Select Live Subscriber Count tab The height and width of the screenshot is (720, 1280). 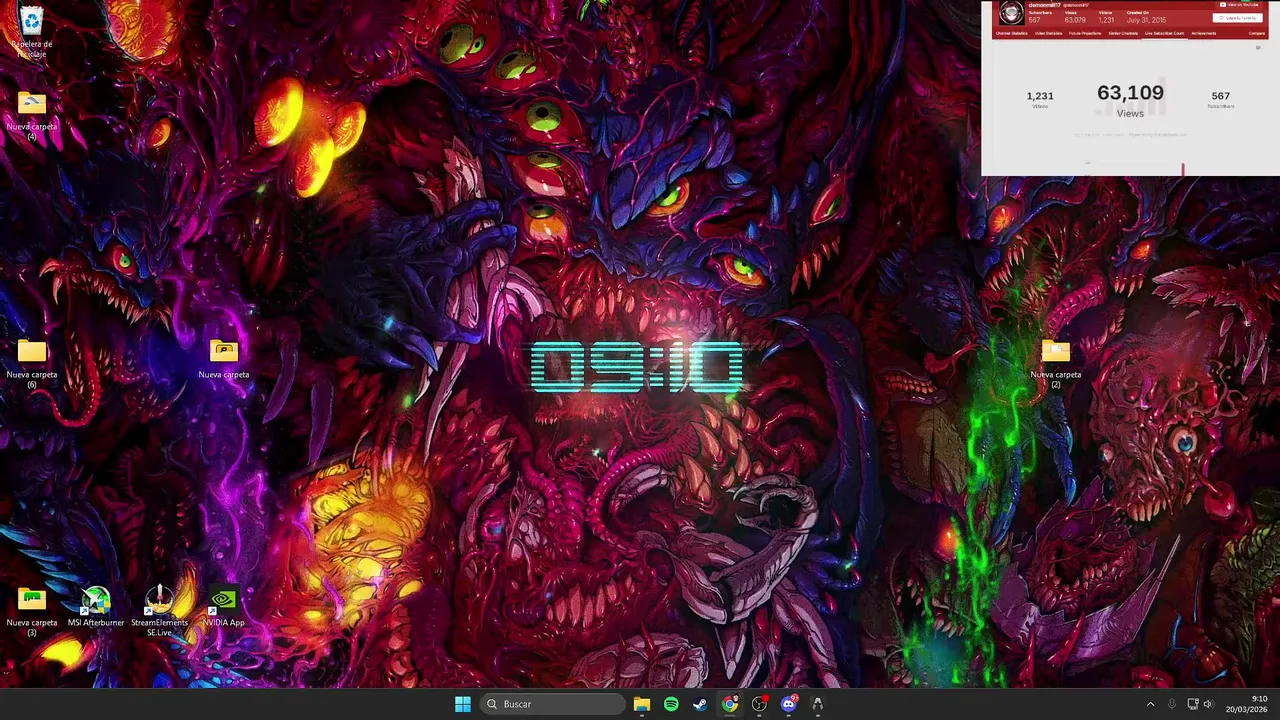tap(1165, 33)
